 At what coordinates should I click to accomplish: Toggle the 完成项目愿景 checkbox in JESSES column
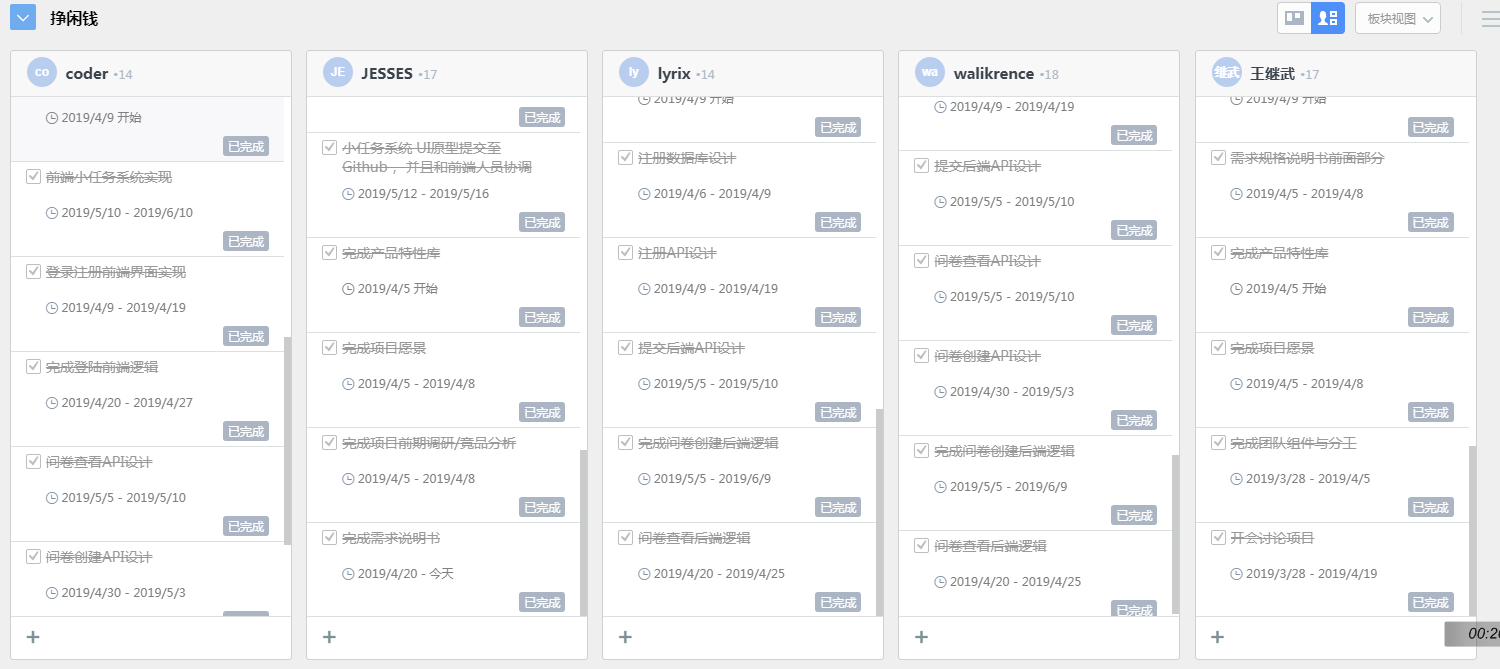coord(329,348)
